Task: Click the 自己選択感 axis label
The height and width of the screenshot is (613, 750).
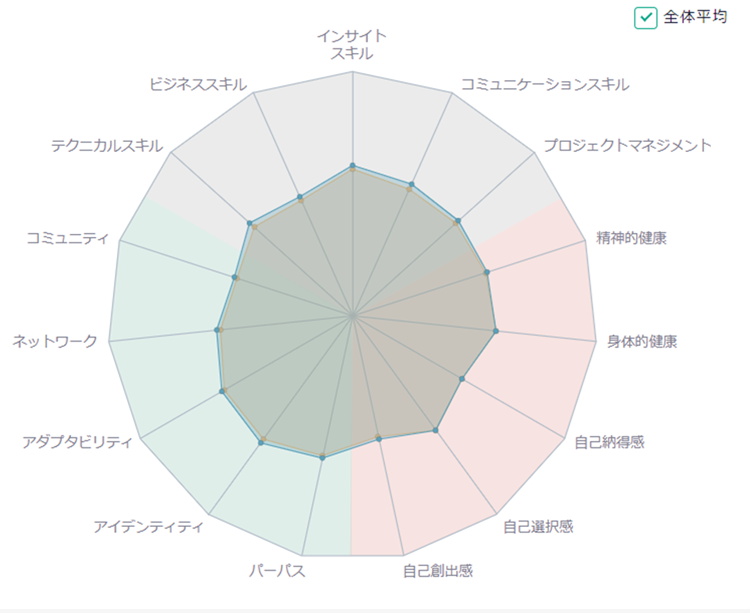Action: click(x=538, y=527)
